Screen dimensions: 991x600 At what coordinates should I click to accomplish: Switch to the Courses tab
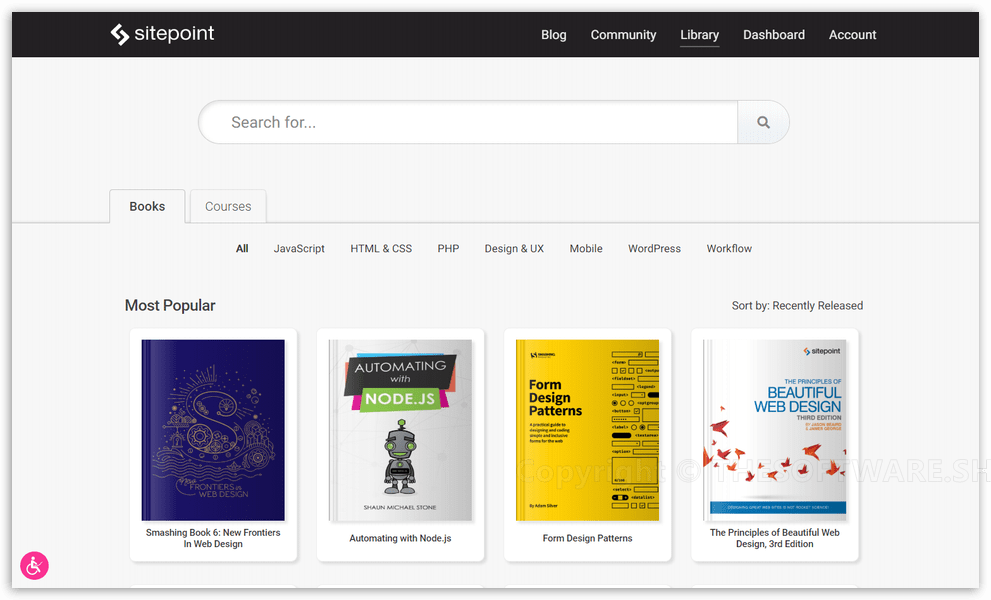(228, 206)
